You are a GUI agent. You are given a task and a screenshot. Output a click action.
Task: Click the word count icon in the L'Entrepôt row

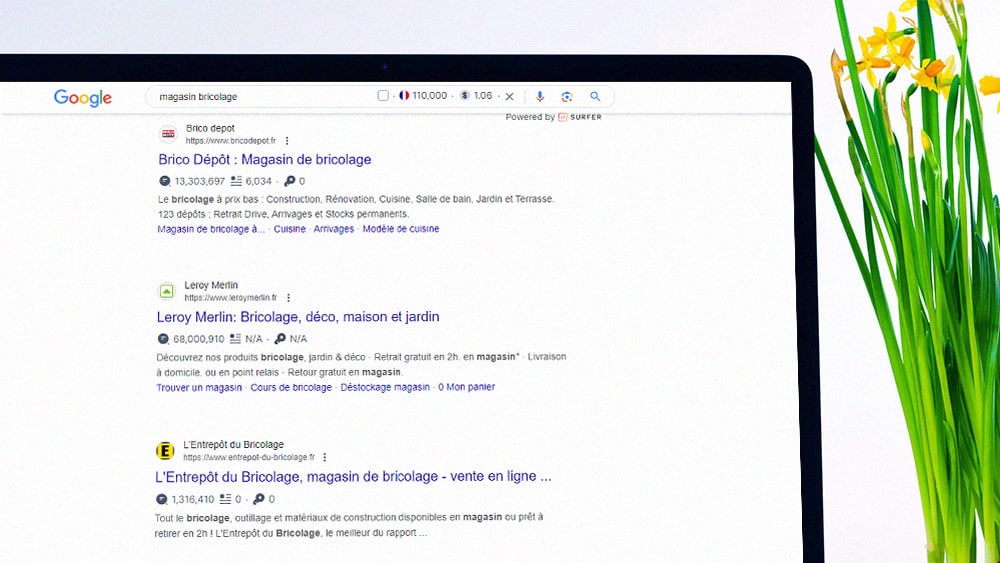pos(225,499)
